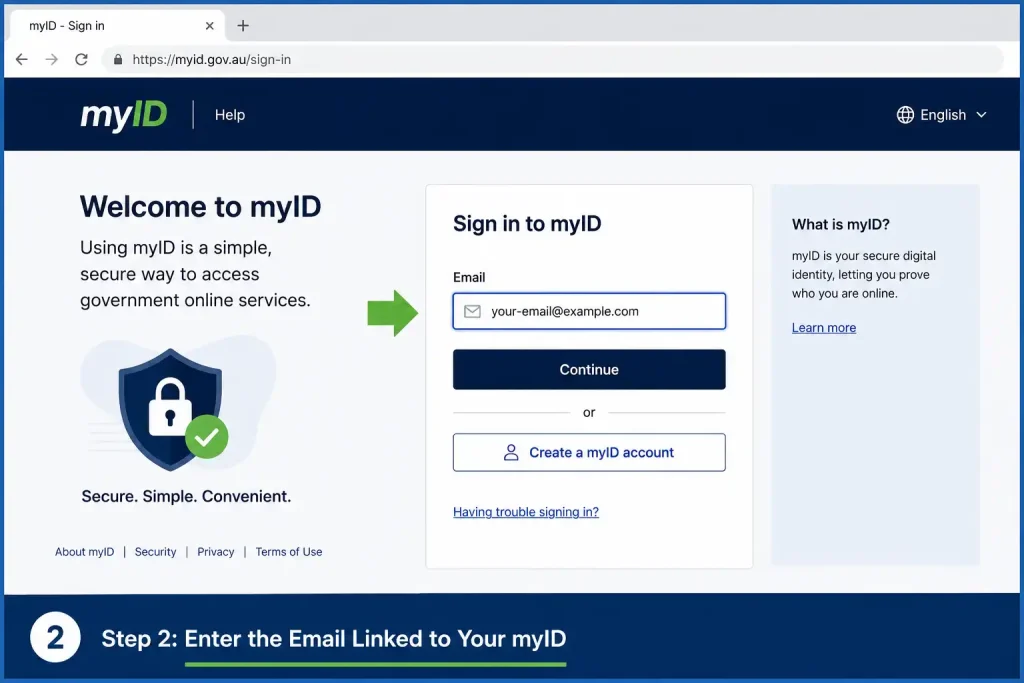The height and width of the screenshot is (683, 1024).
Task: Reload the page with refresh icon
Action: click(82, 59)
